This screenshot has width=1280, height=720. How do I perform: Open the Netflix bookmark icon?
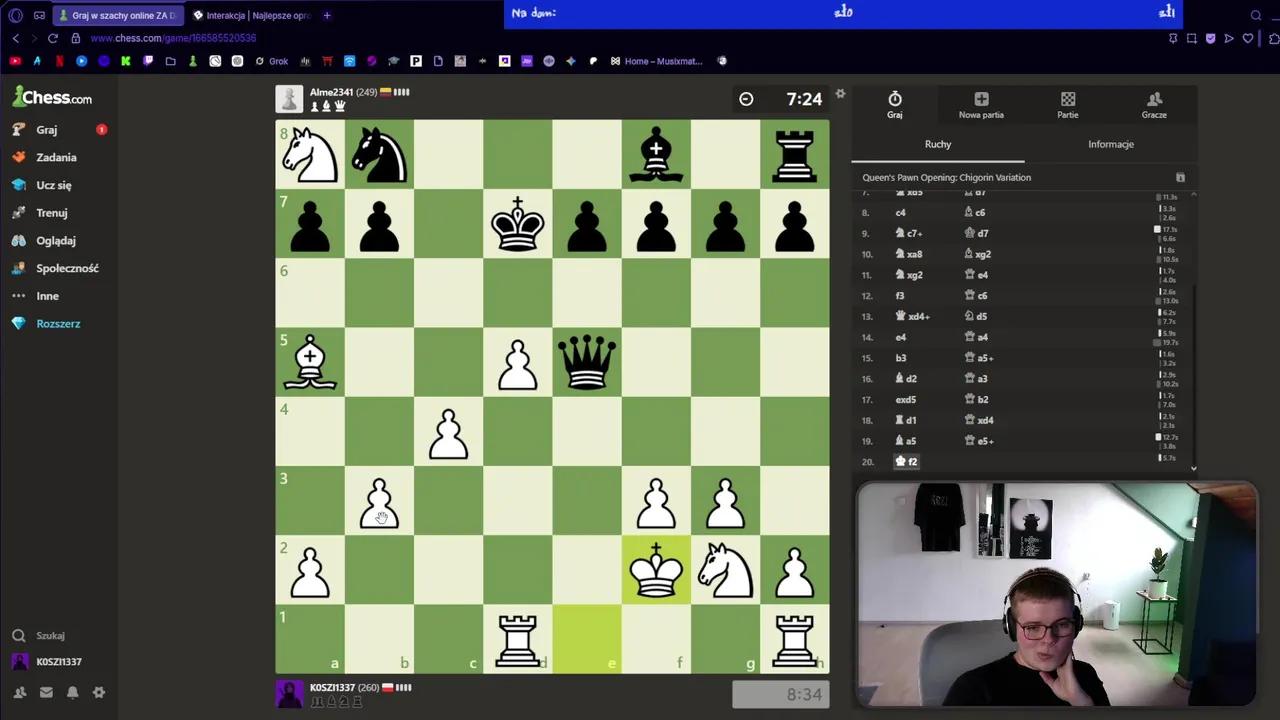(x=59, y=61)
